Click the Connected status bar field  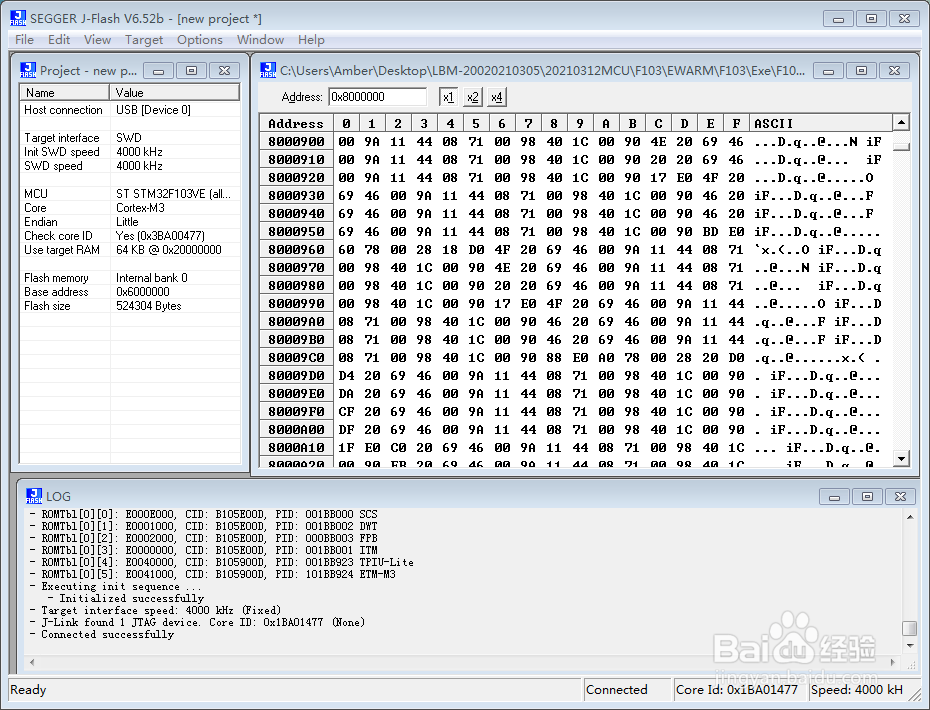(x=628, y=690)
